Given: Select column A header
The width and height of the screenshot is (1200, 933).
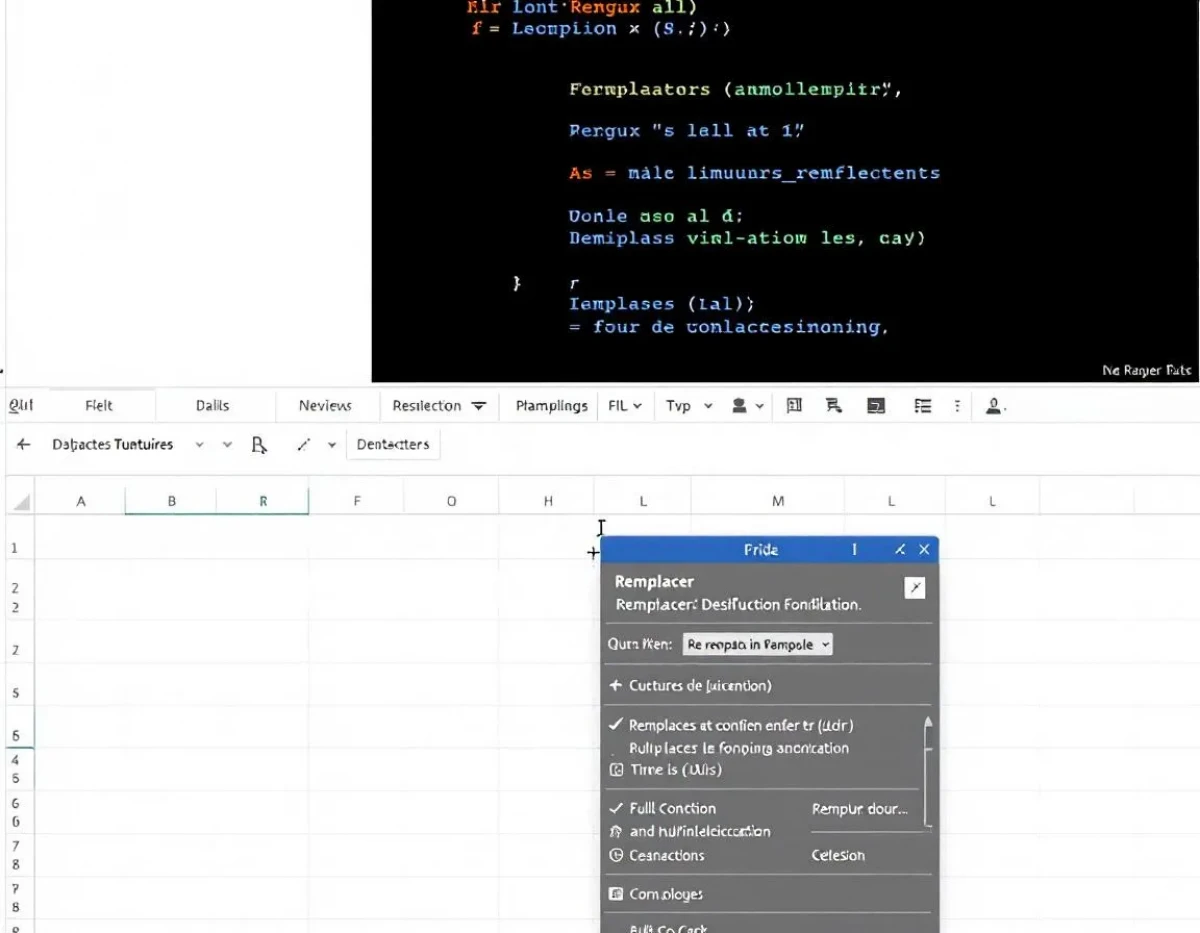Looking at the screenshot, I should (80, 502).
